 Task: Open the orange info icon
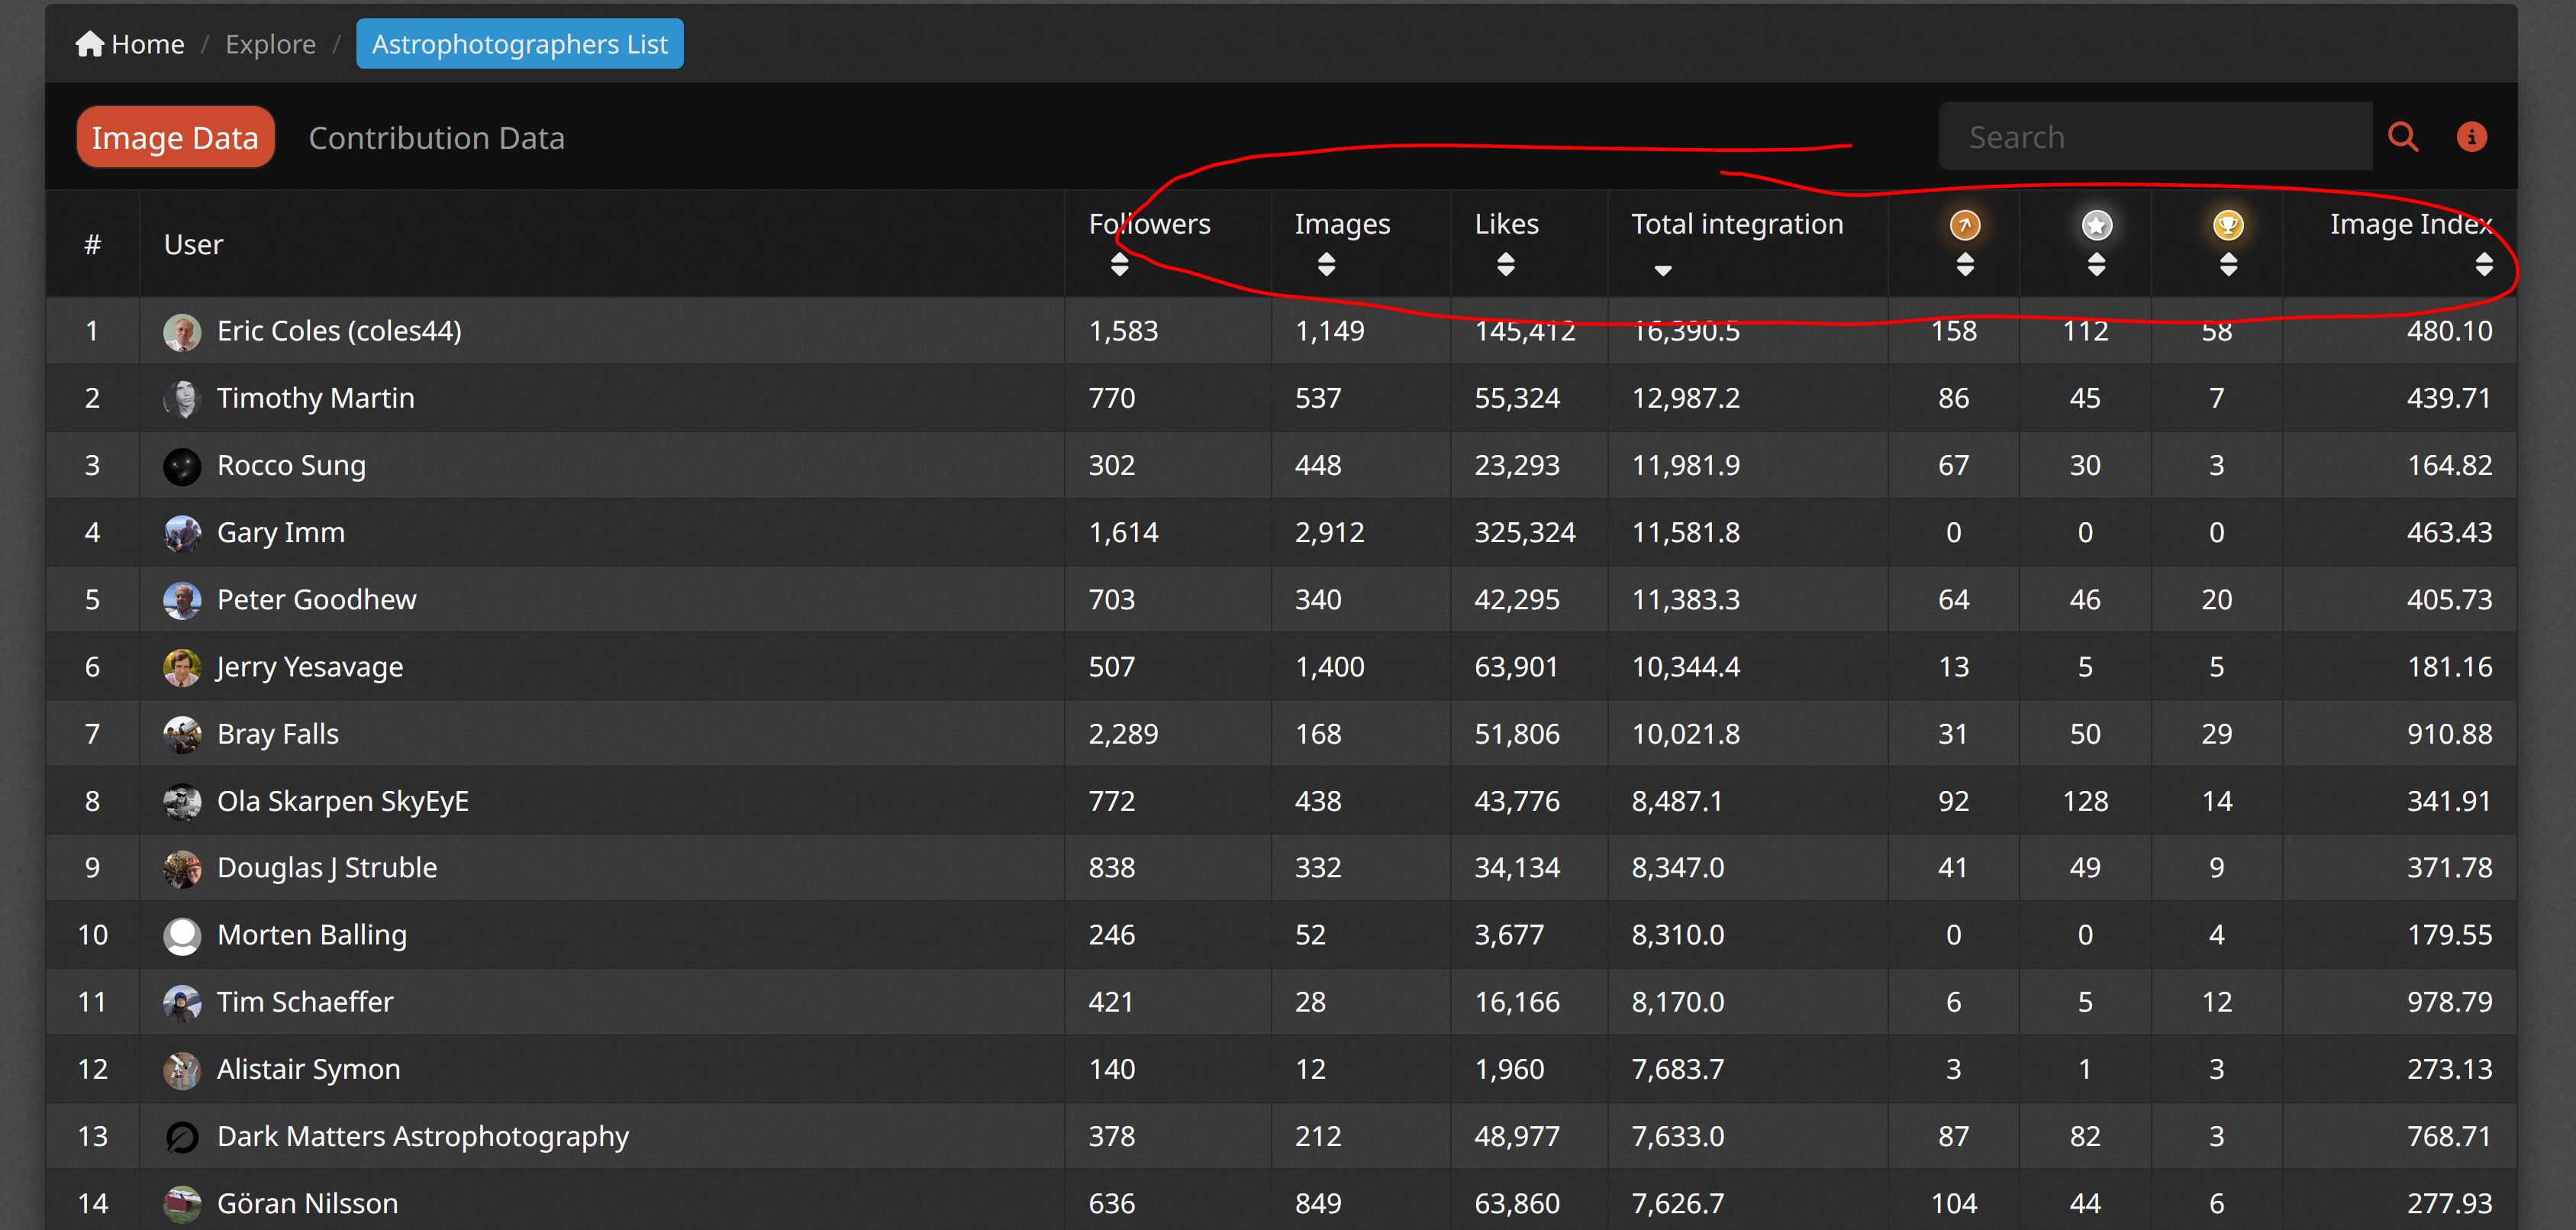point(2472,137)
